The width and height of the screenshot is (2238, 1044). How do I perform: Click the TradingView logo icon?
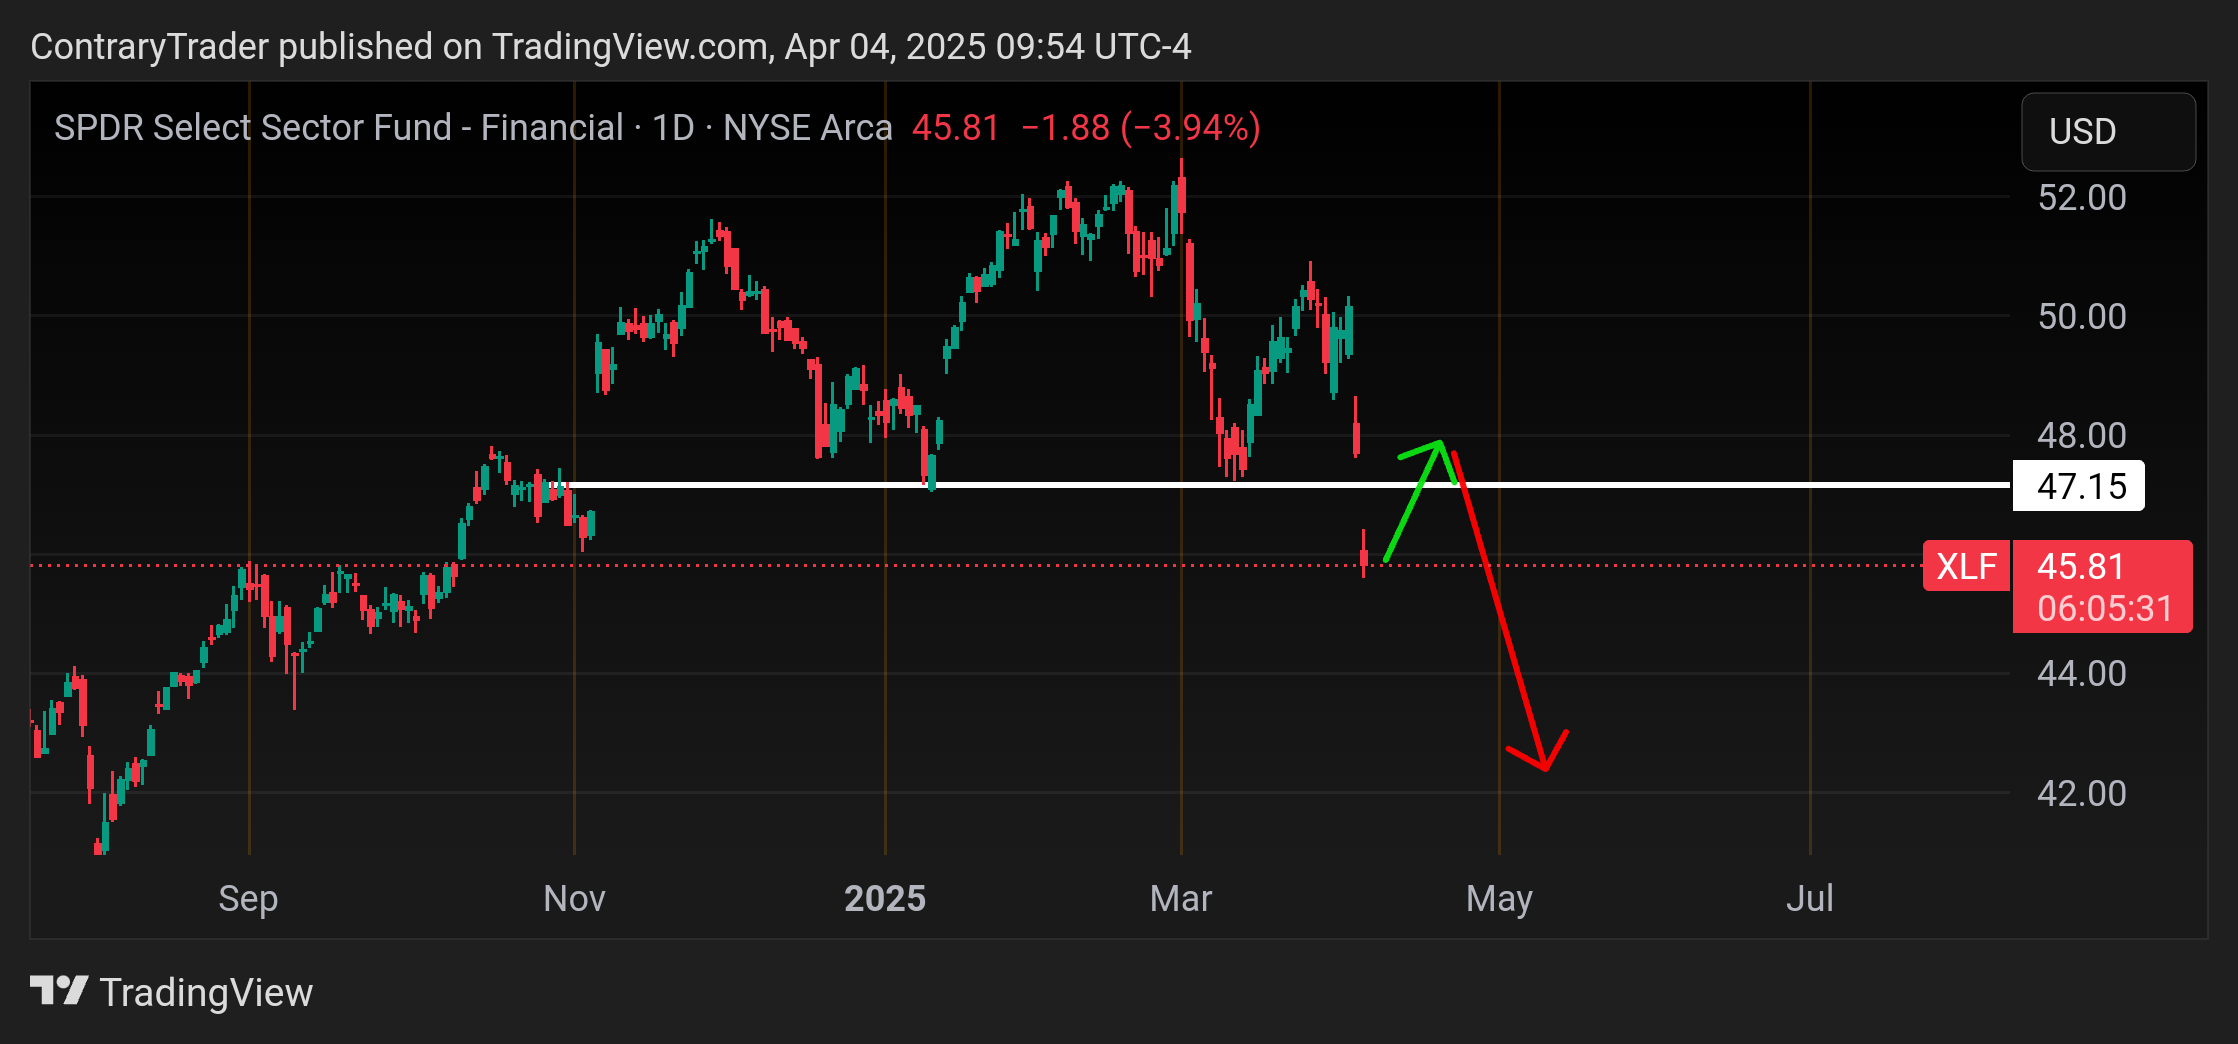coord(59,991)
